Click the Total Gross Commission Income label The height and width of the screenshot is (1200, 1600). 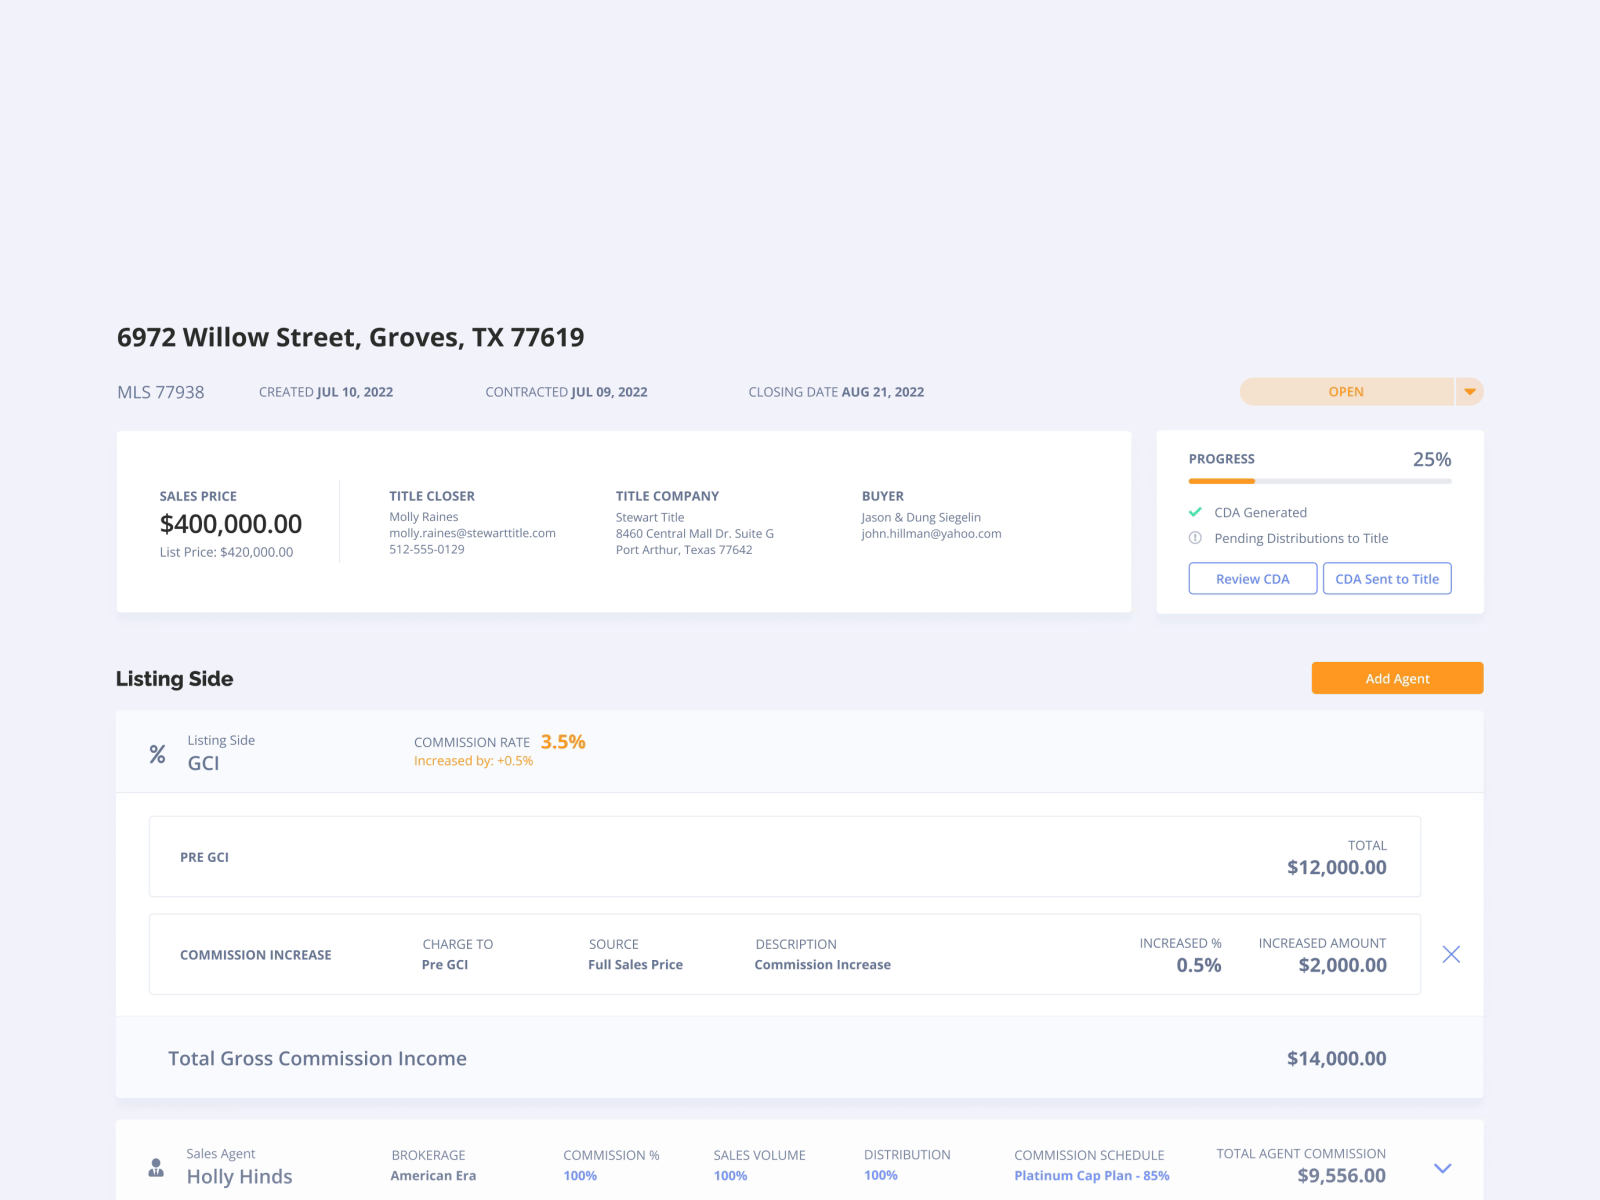tap(317, 1058)
